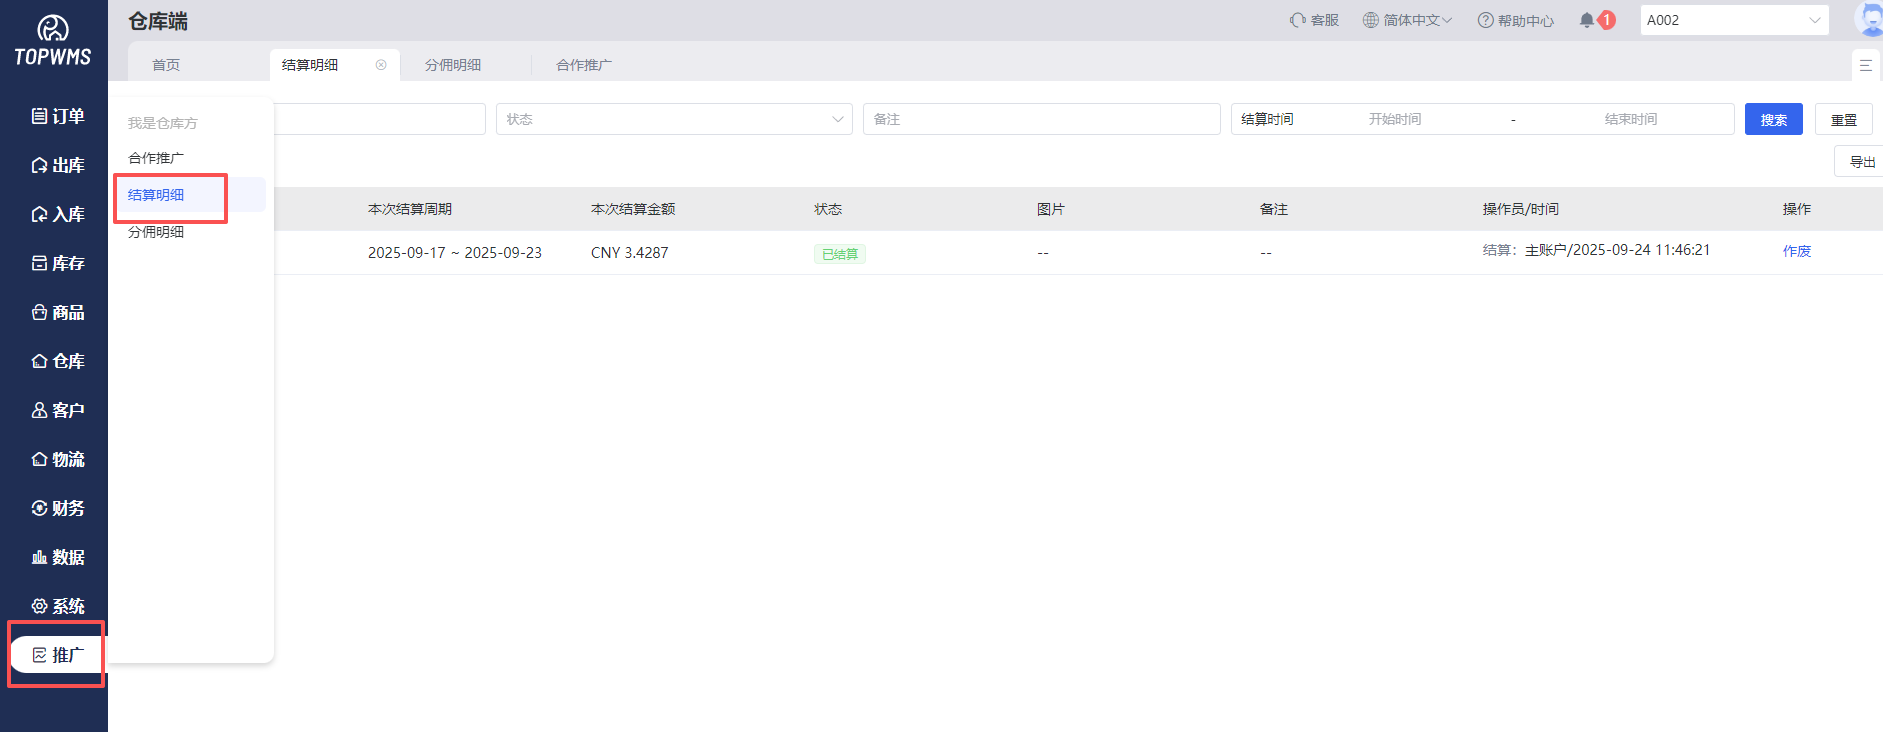Select the 2025-09-17 ~ 2025-09-23 period cell
Image resolution: width=1883 pixels, height=732 pixels.
coord(455,253)
